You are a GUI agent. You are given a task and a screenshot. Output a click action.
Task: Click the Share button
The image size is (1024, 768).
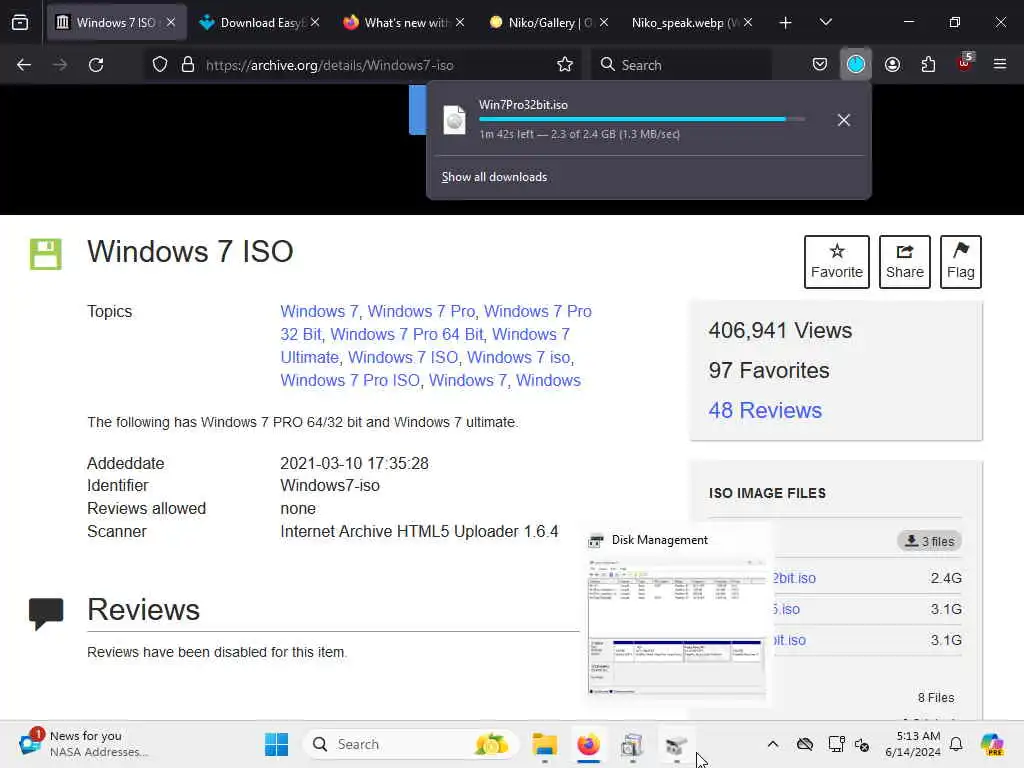click(x=904, y=261)
